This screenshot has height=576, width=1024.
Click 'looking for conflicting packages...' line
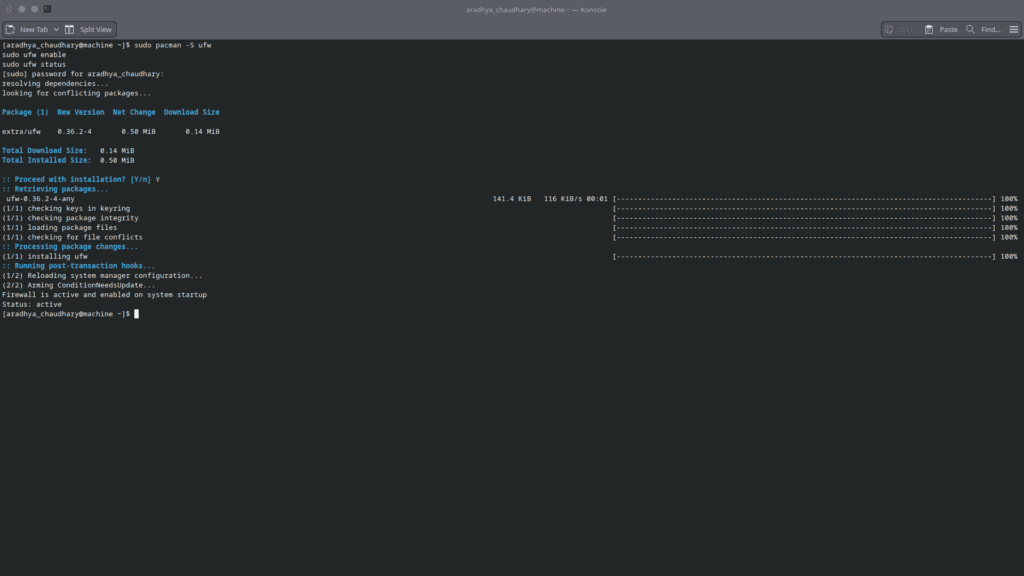pyautogui.click(x=76, y=93)
